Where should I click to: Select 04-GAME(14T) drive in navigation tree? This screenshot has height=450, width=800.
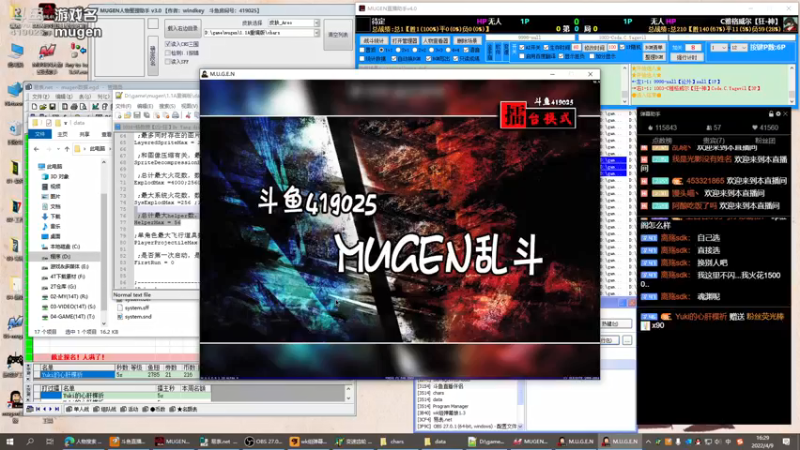(x=69, y=316)
